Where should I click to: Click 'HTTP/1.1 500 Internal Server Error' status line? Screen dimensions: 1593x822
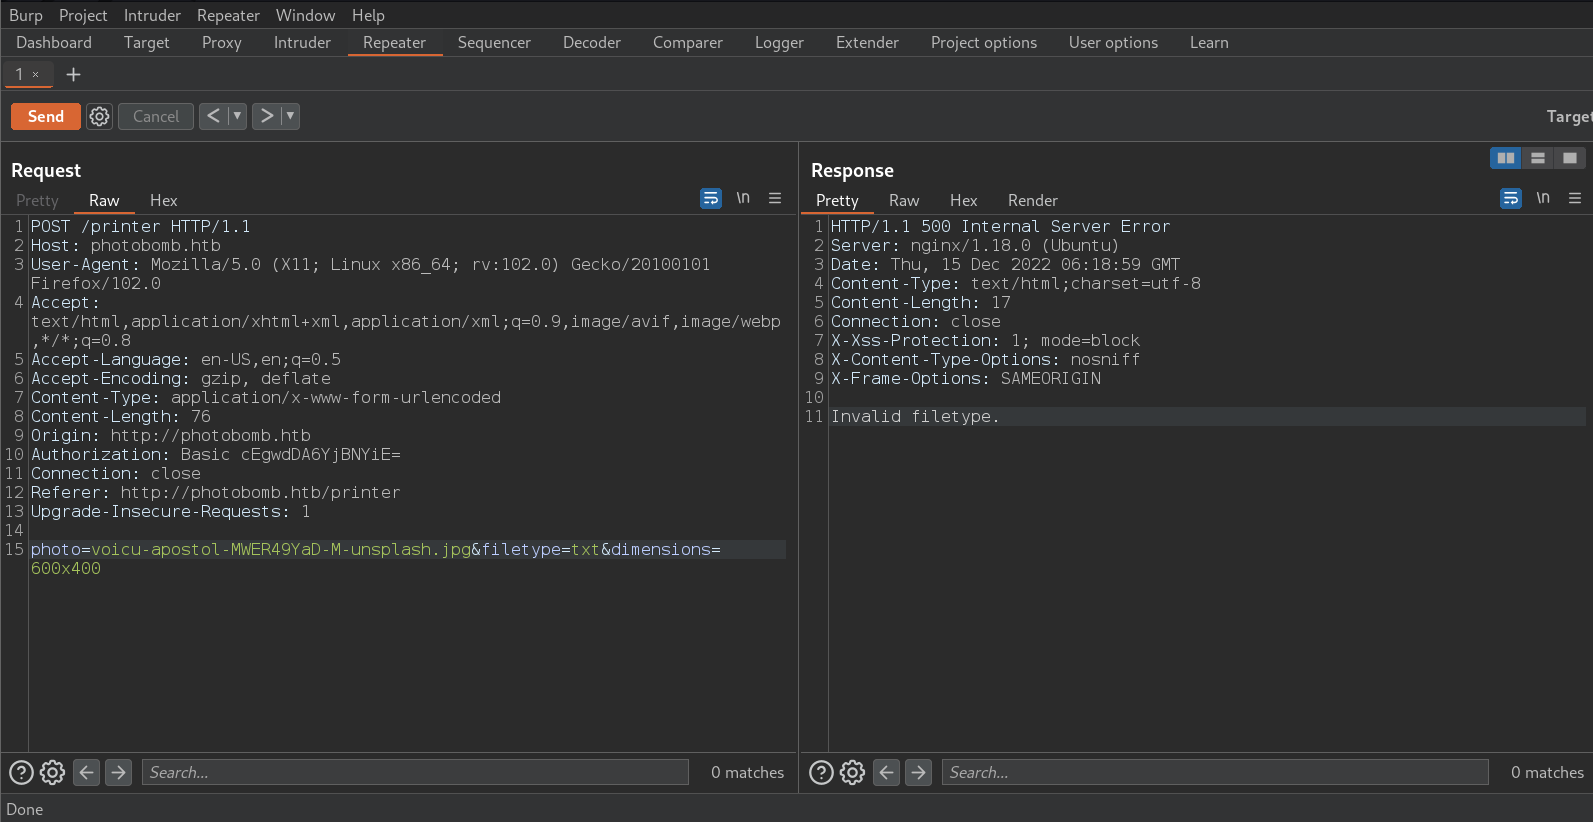[1000, 226]
